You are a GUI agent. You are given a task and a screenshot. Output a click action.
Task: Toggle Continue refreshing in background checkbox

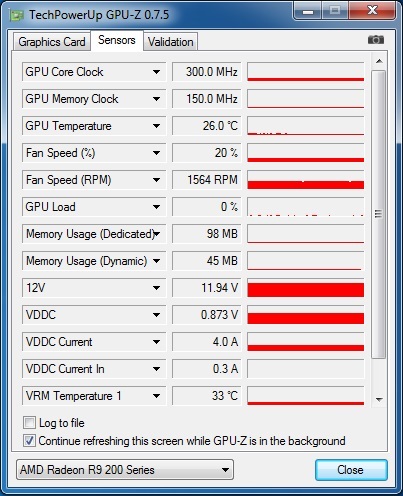point(29,441)
